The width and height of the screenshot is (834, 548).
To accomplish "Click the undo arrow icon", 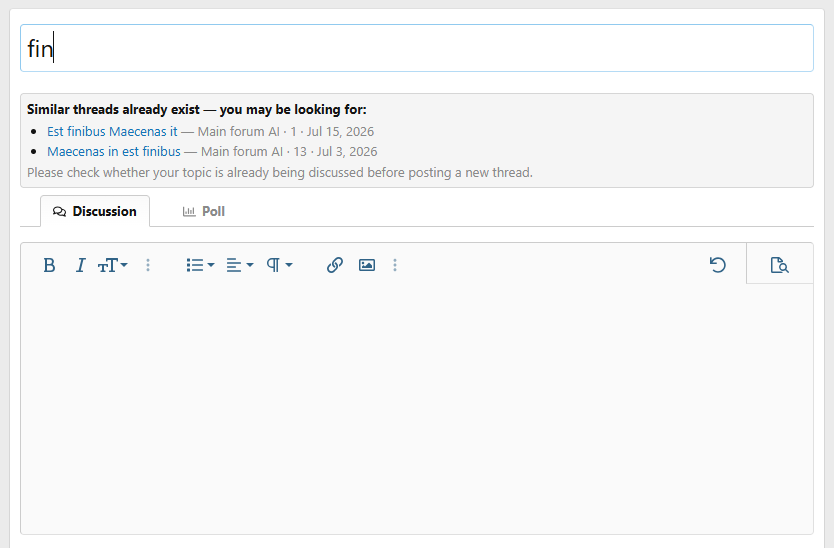I will pos(718,265).
